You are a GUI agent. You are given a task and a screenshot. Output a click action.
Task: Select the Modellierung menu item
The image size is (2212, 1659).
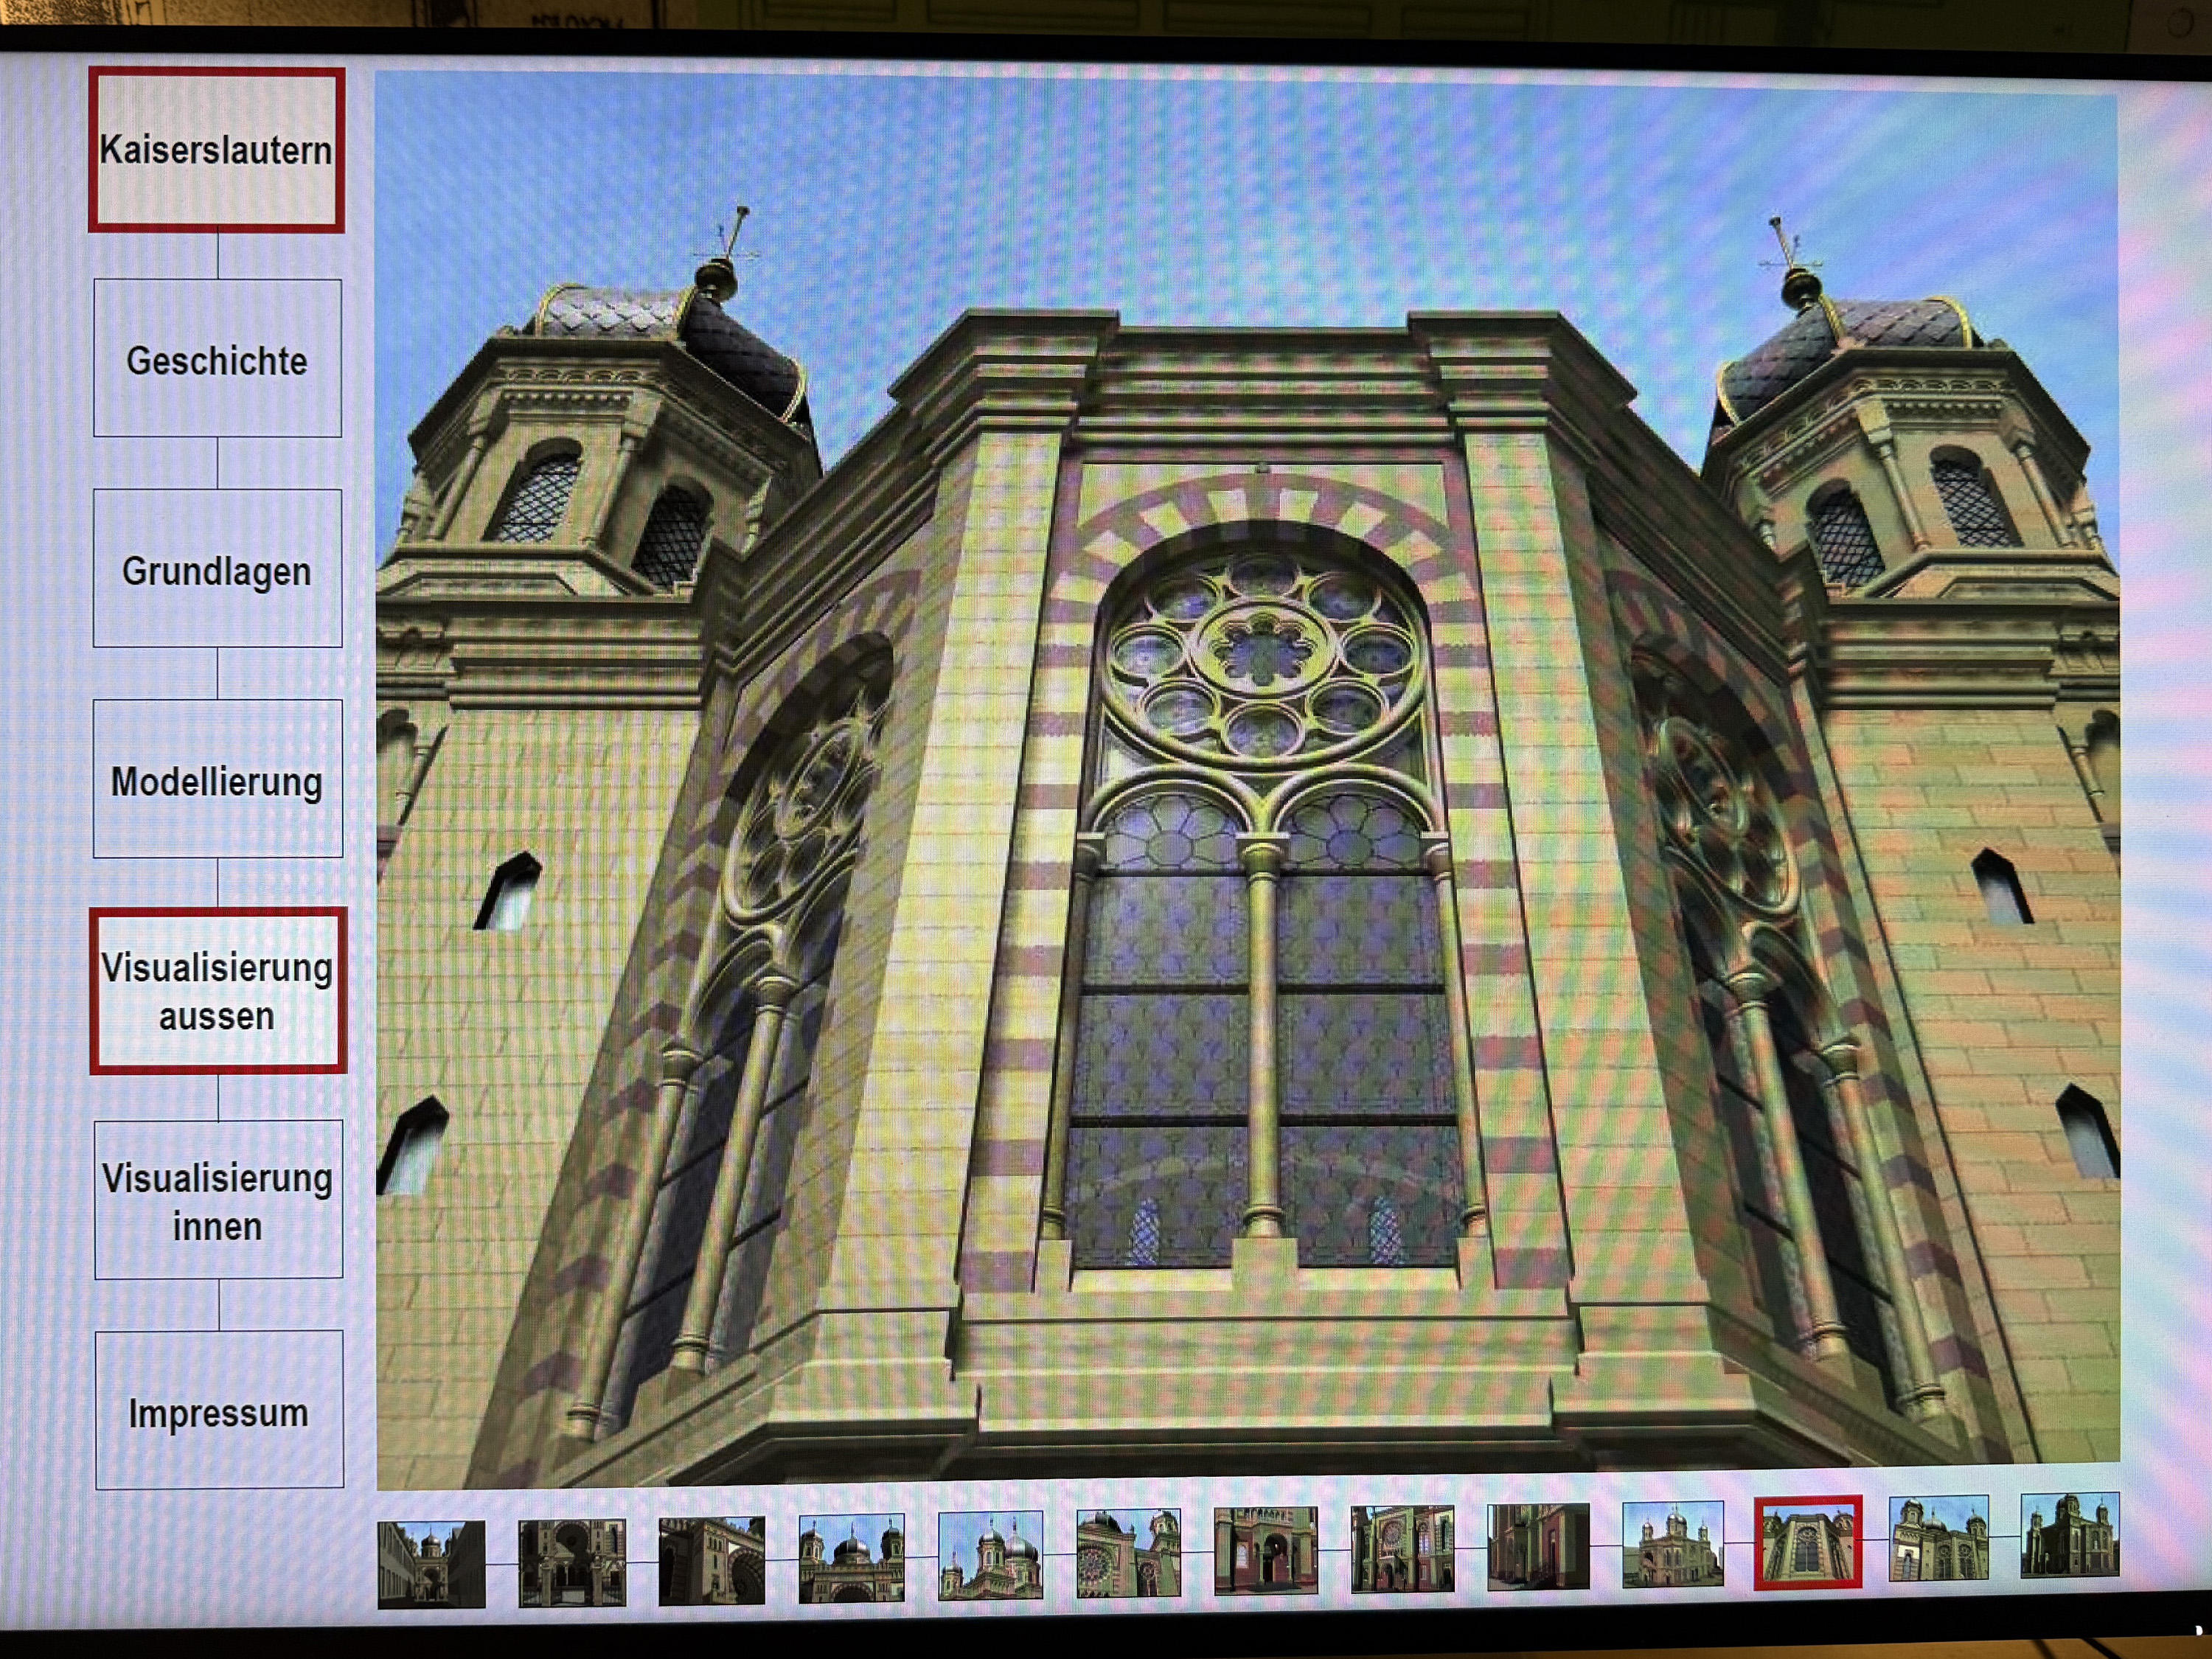(217, 778)
